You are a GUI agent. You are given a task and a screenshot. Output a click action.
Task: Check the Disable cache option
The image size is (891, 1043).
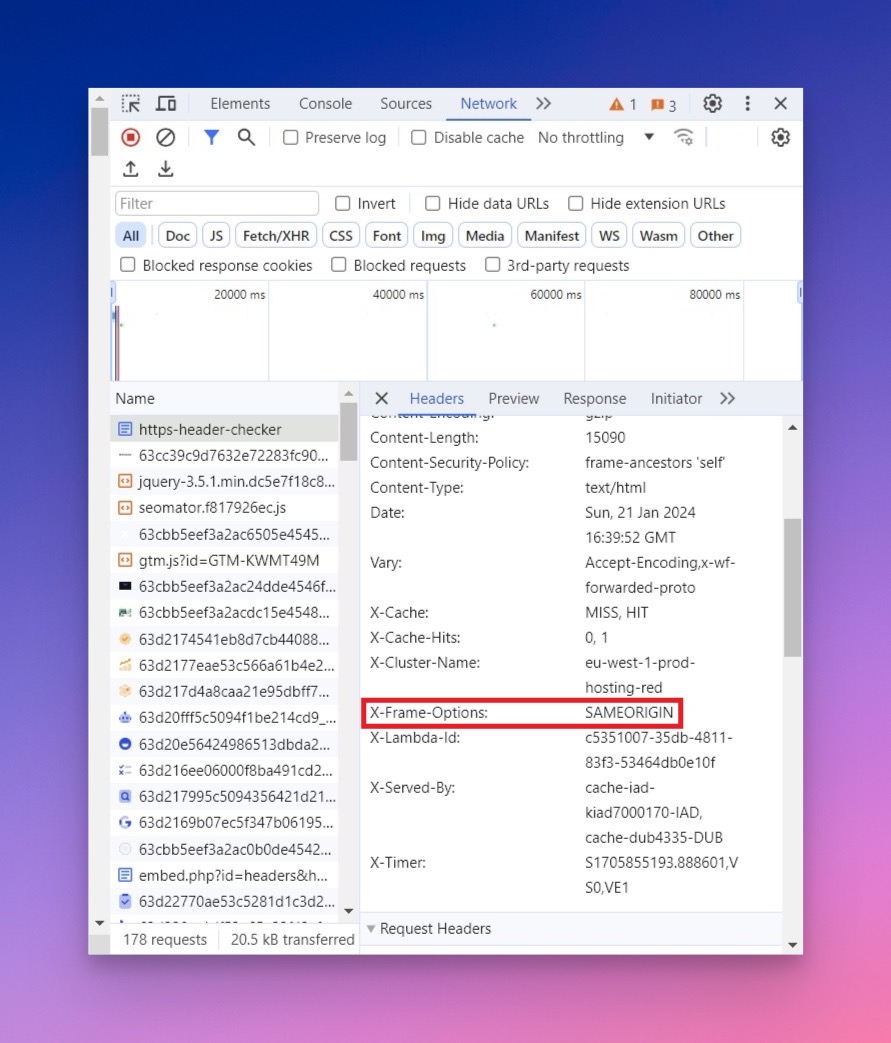pos(418,137)
